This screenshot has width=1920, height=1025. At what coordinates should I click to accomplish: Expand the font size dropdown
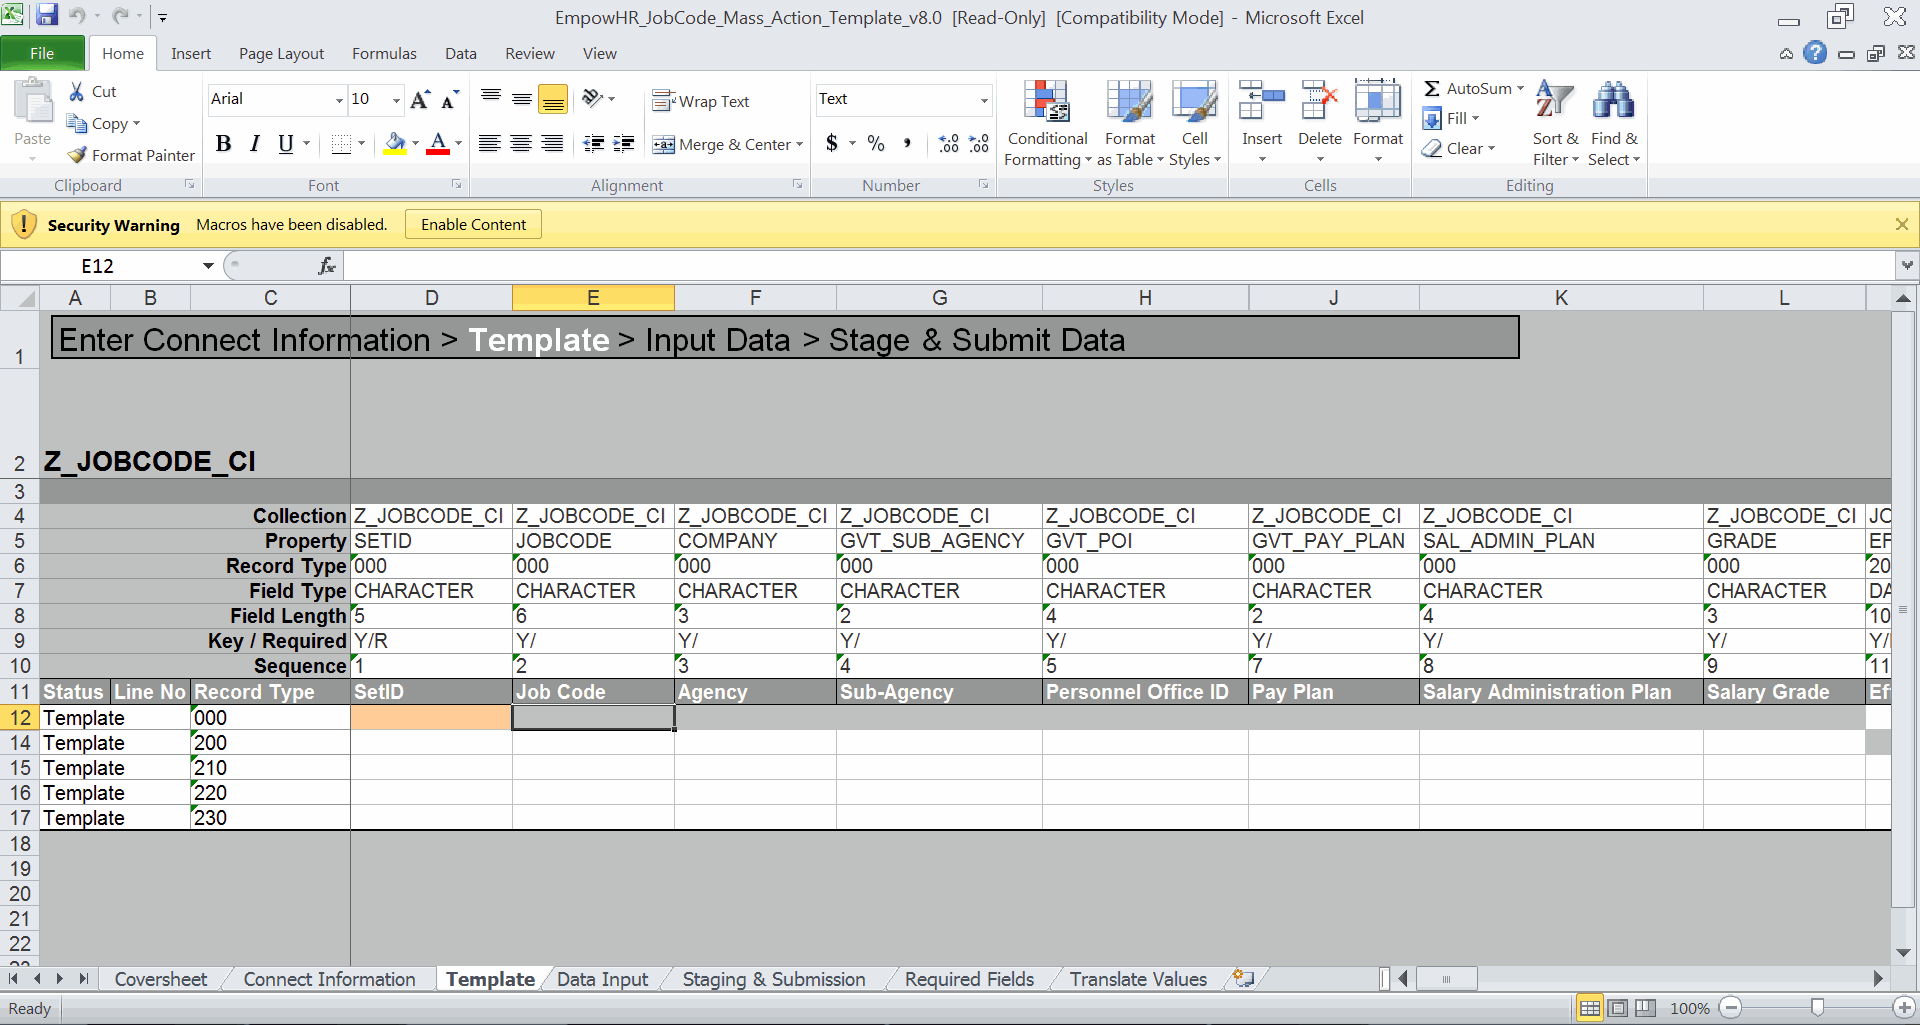click(x=396, y=100)
